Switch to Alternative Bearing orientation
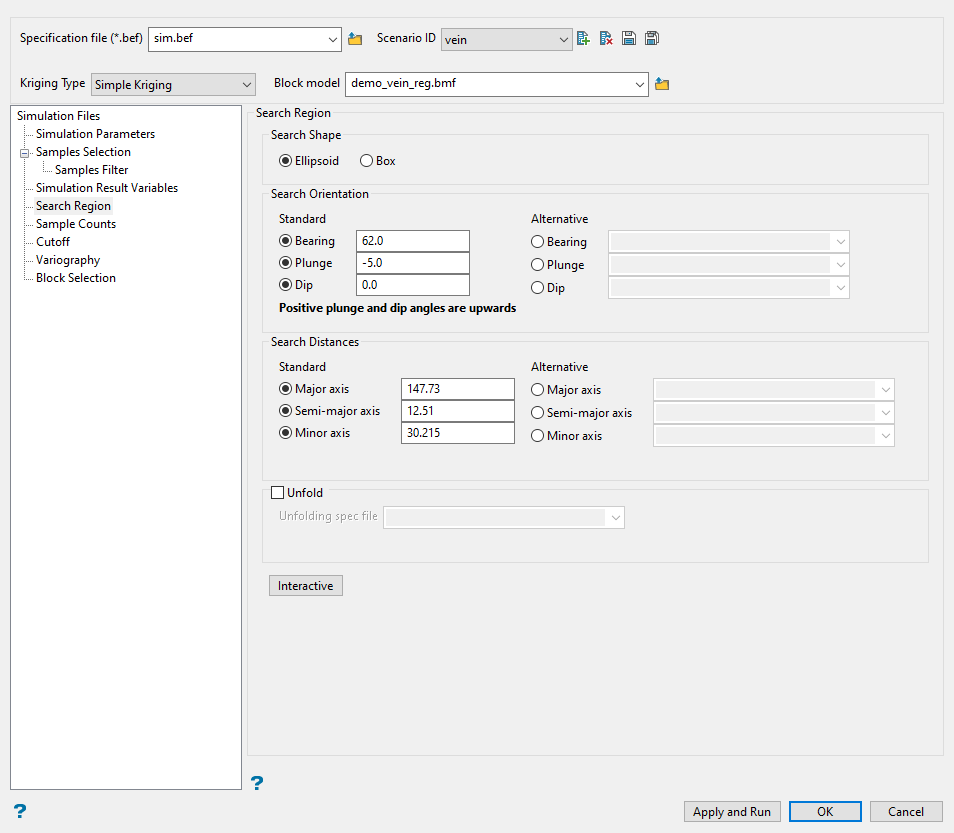Viewport: 954px width, 833px height. click(x=537, y=241)
